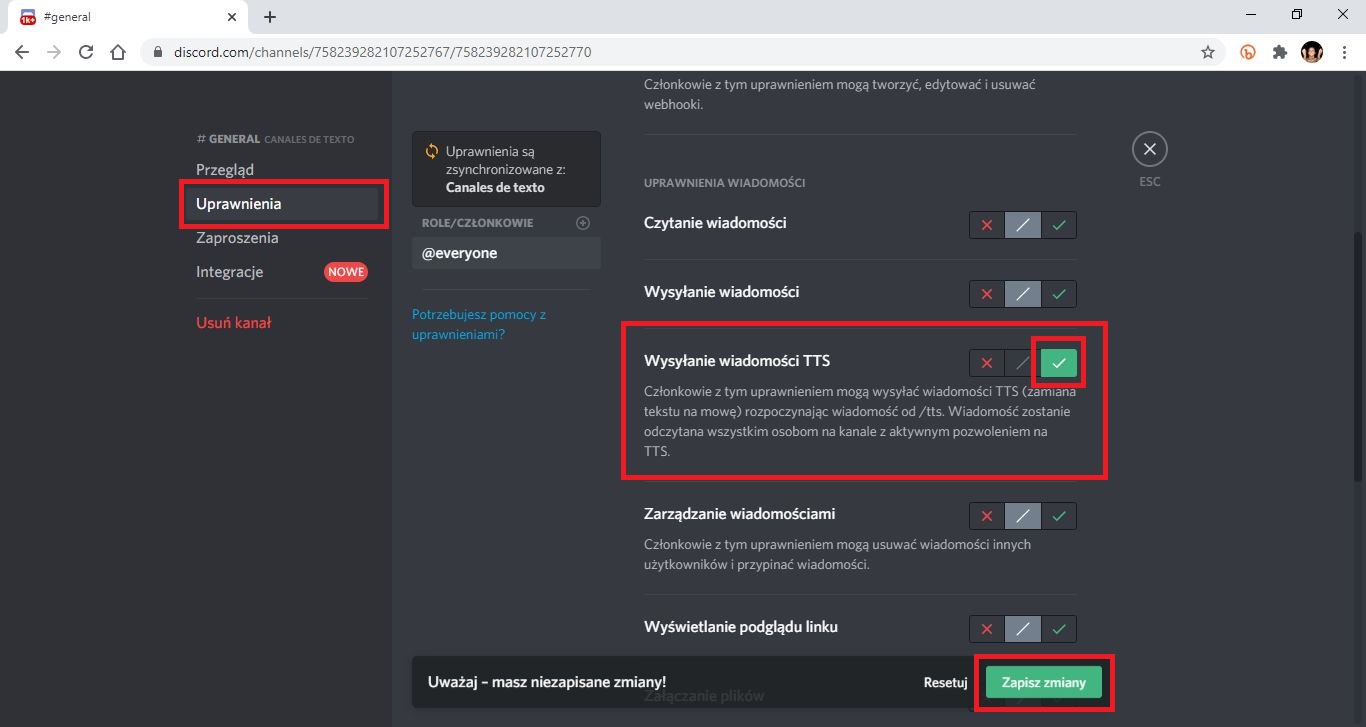Open the Chrome profile avatar
This screenshot has height=727, width=1366.
[1312, 52]
